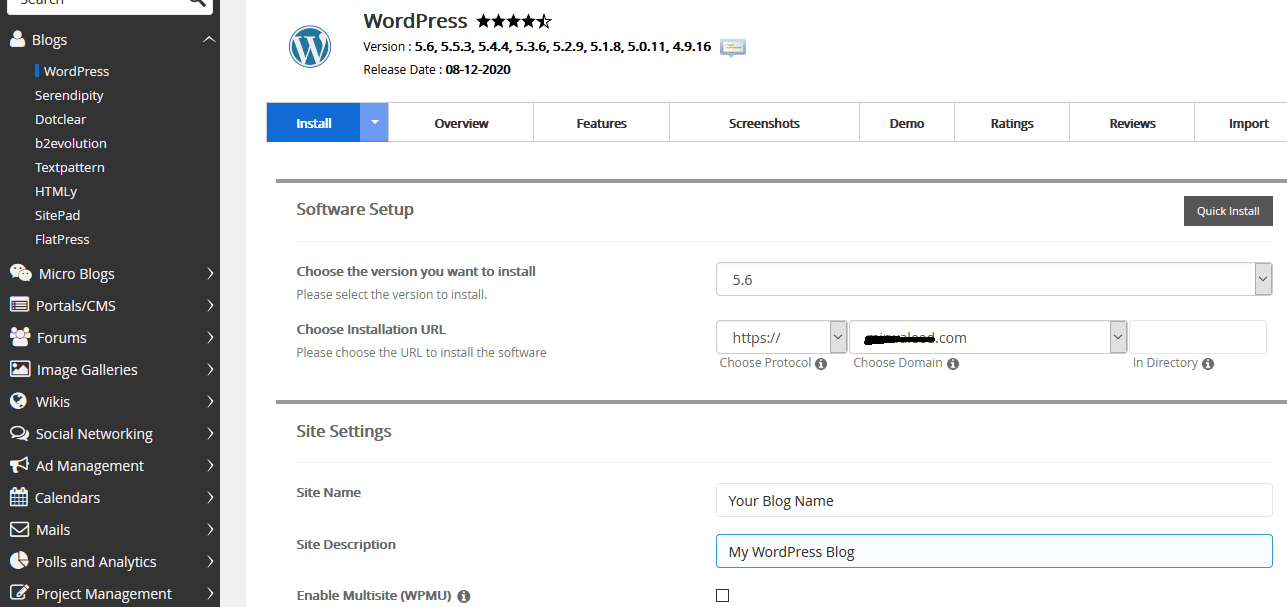Show info for Choose Protocol
The height and width of the screenshot is (607, 1287).
821,364
